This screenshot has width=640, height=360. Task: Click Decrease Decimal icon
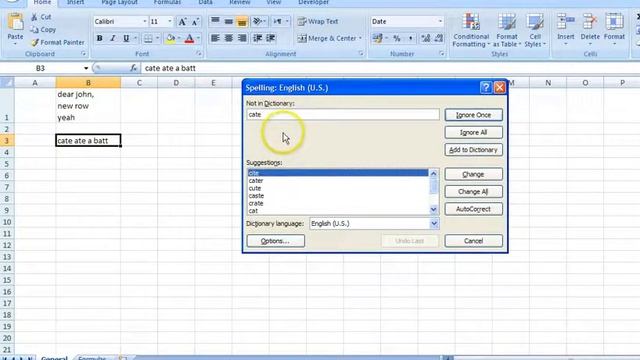(439, 38)
